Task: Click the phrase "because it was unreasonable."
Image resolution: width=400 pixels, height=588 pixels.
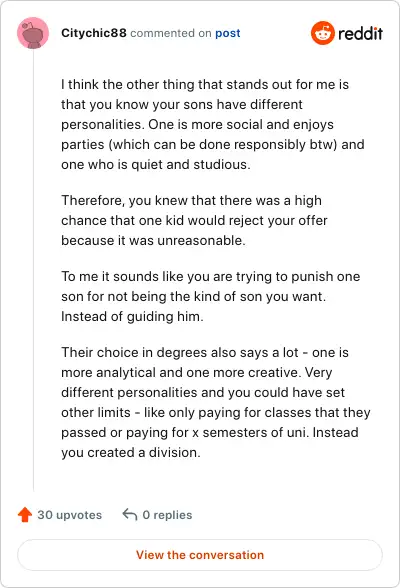Action: point(153,240)
